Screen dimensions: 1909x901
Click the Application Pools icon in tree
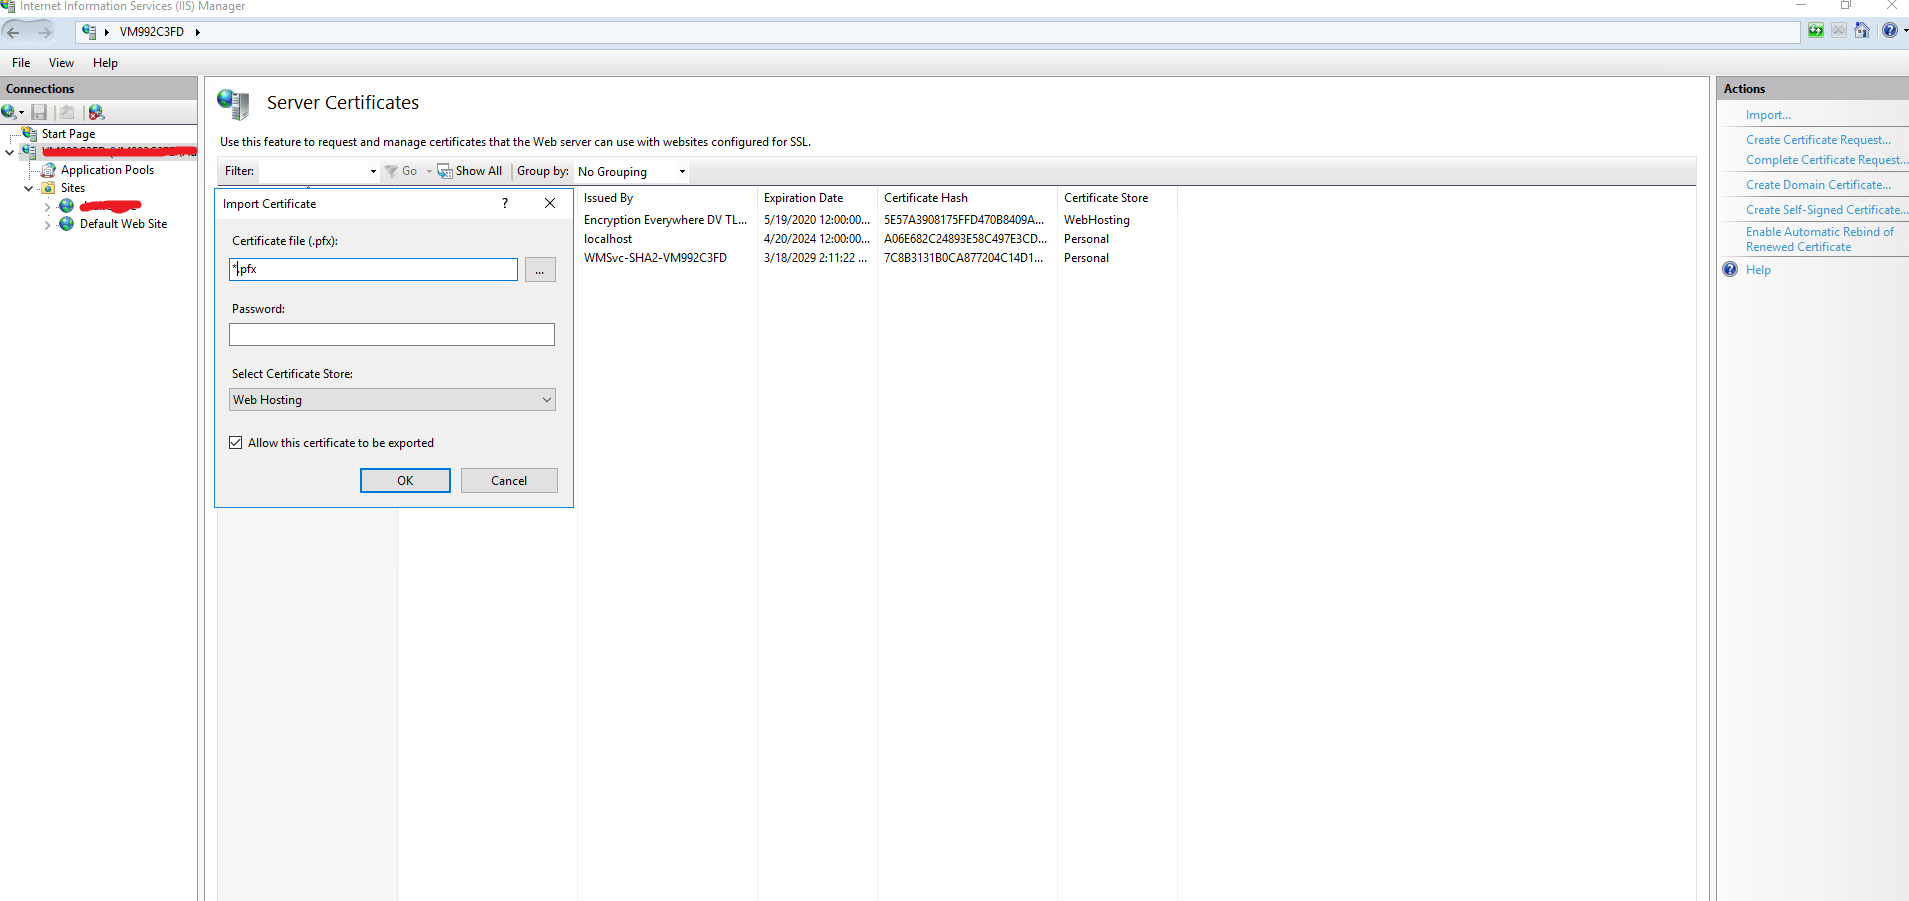point(48,170)
